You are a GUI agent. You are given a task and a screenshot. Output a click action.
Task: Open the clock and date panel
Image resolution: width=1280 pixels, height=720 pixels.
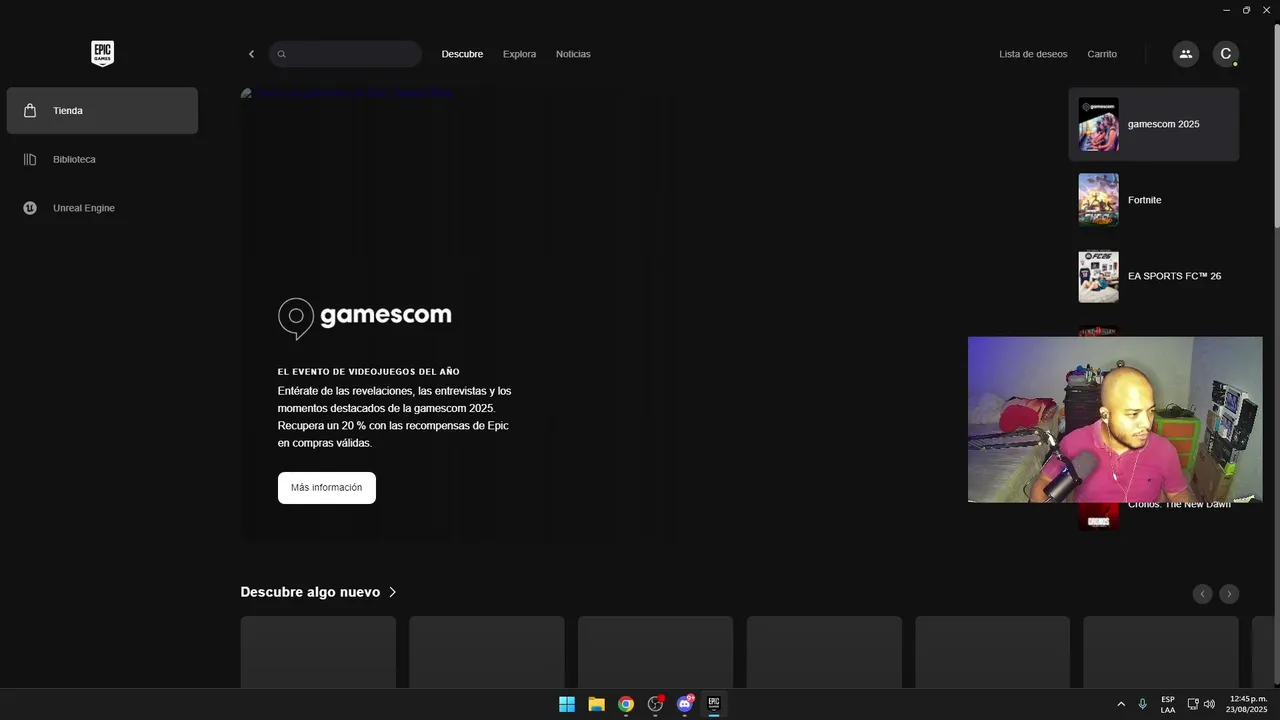click(1247, 704)
